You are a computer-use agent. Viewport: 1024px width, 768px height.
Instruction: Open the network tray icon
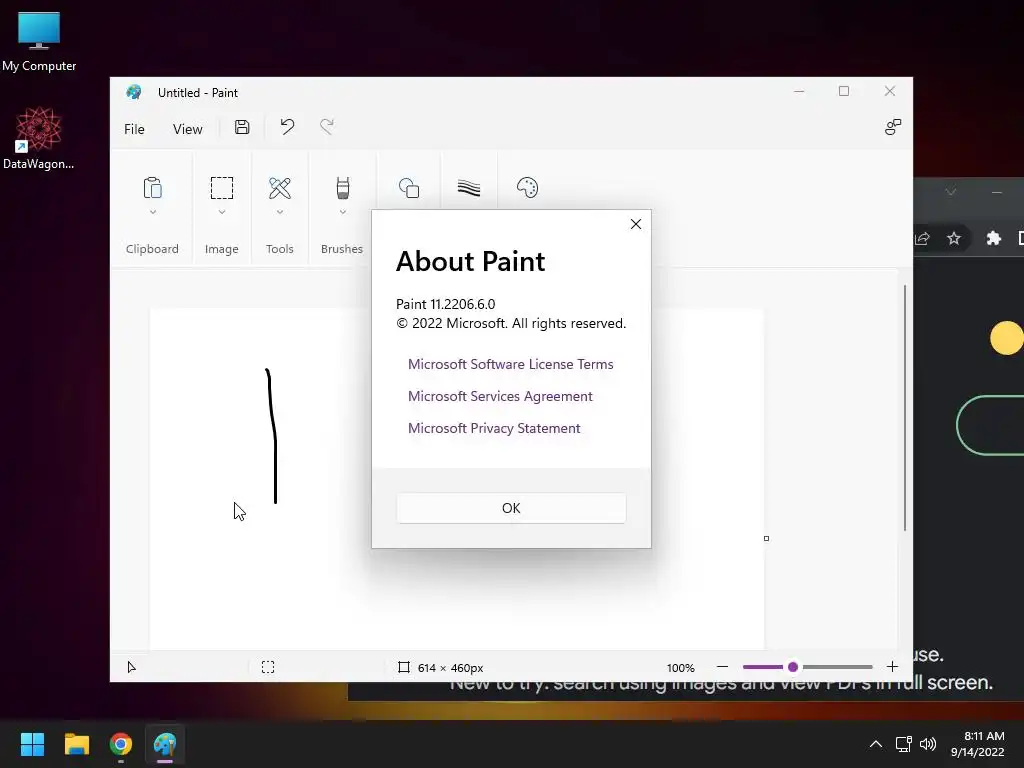(x=903, y=744)
